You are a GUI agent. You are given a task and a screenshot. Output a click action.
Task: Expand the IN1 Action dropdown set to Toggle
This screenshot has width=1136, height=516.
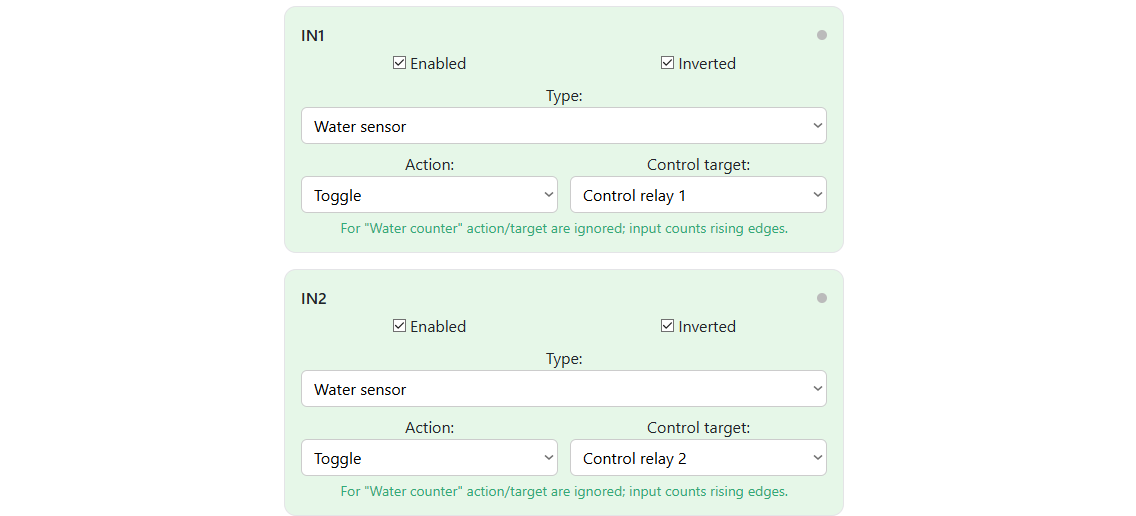click(430, 195)
